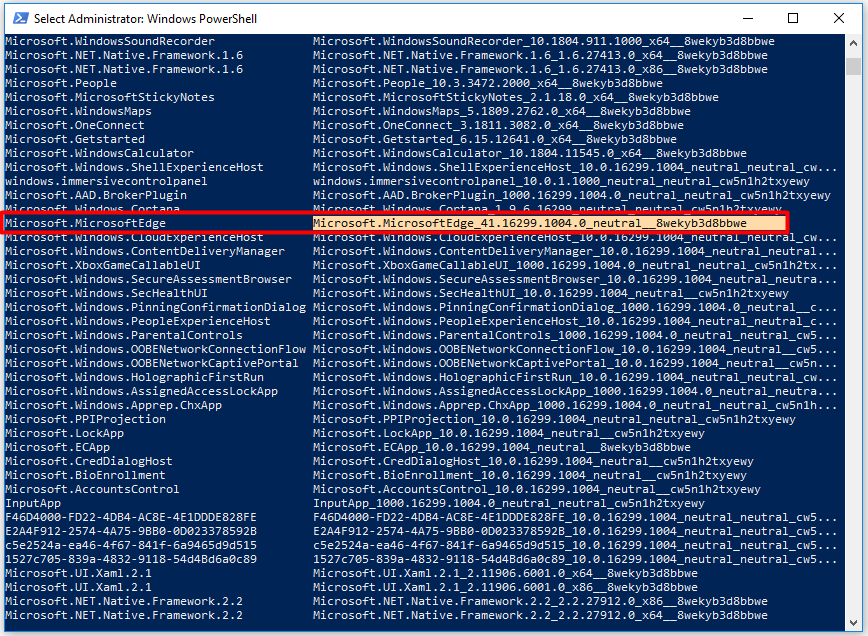Click Microsoft.Windows.PeopleExperienceHost name entry
The width and height of the screenshot is (868, 636).
pos(138,321)
